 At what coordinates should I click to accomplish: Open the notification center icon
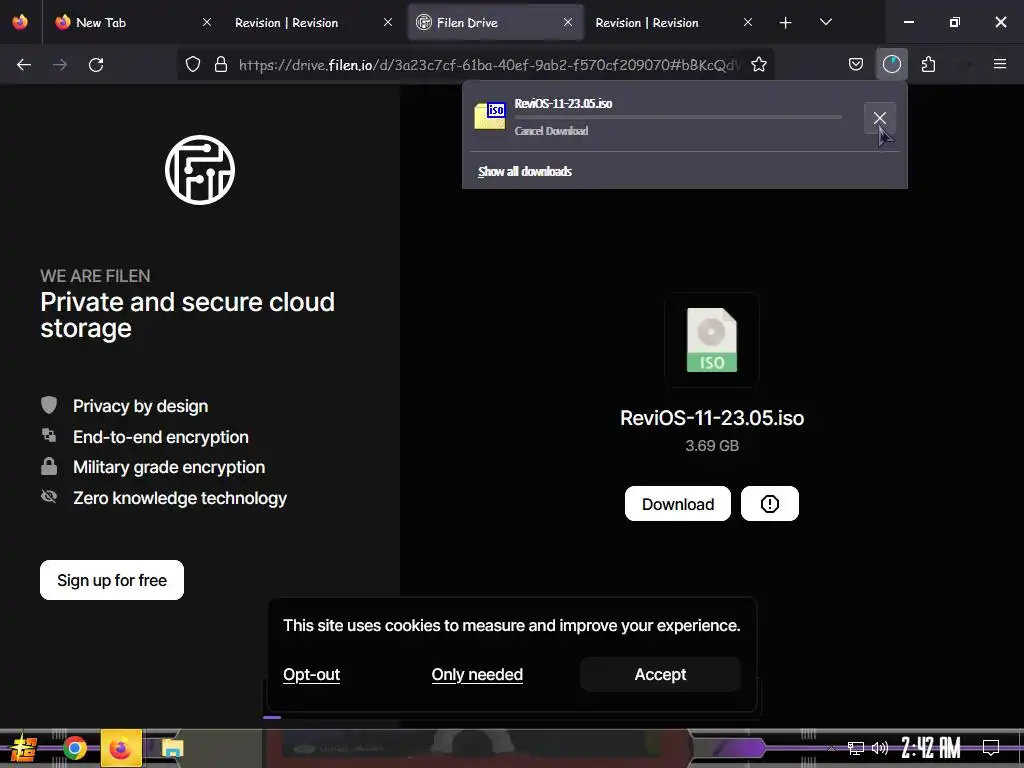(x=991, y=748)
